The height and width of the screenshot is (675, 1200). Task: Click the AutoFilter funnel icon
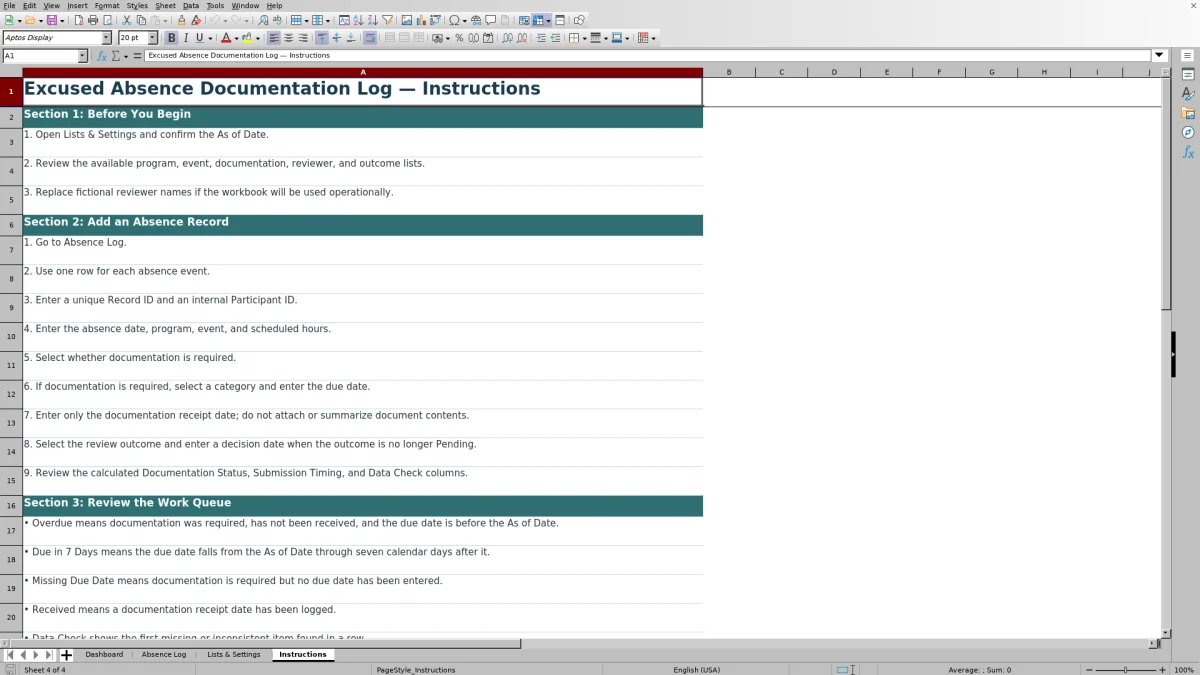[x=387, y=20]
